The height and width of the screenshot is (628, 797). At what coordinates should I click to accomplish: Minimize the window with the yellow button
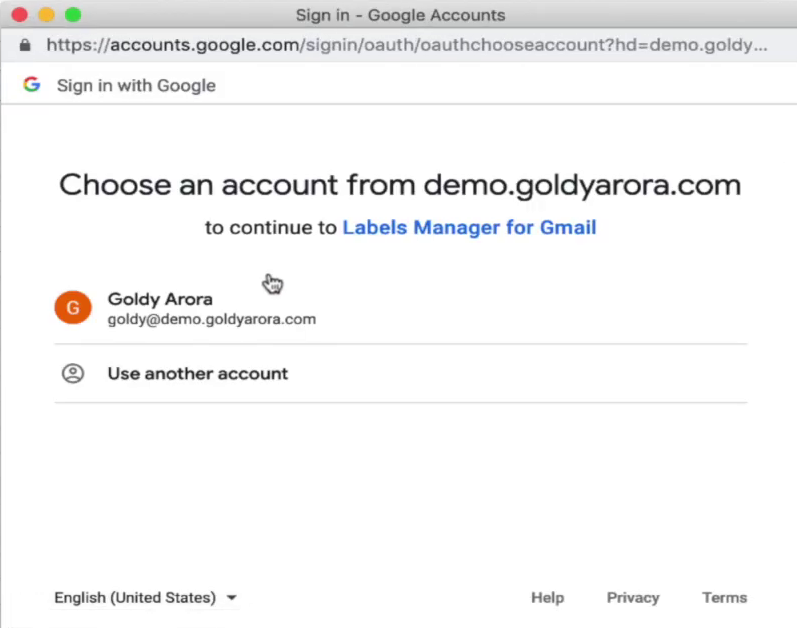coord(46,15)
